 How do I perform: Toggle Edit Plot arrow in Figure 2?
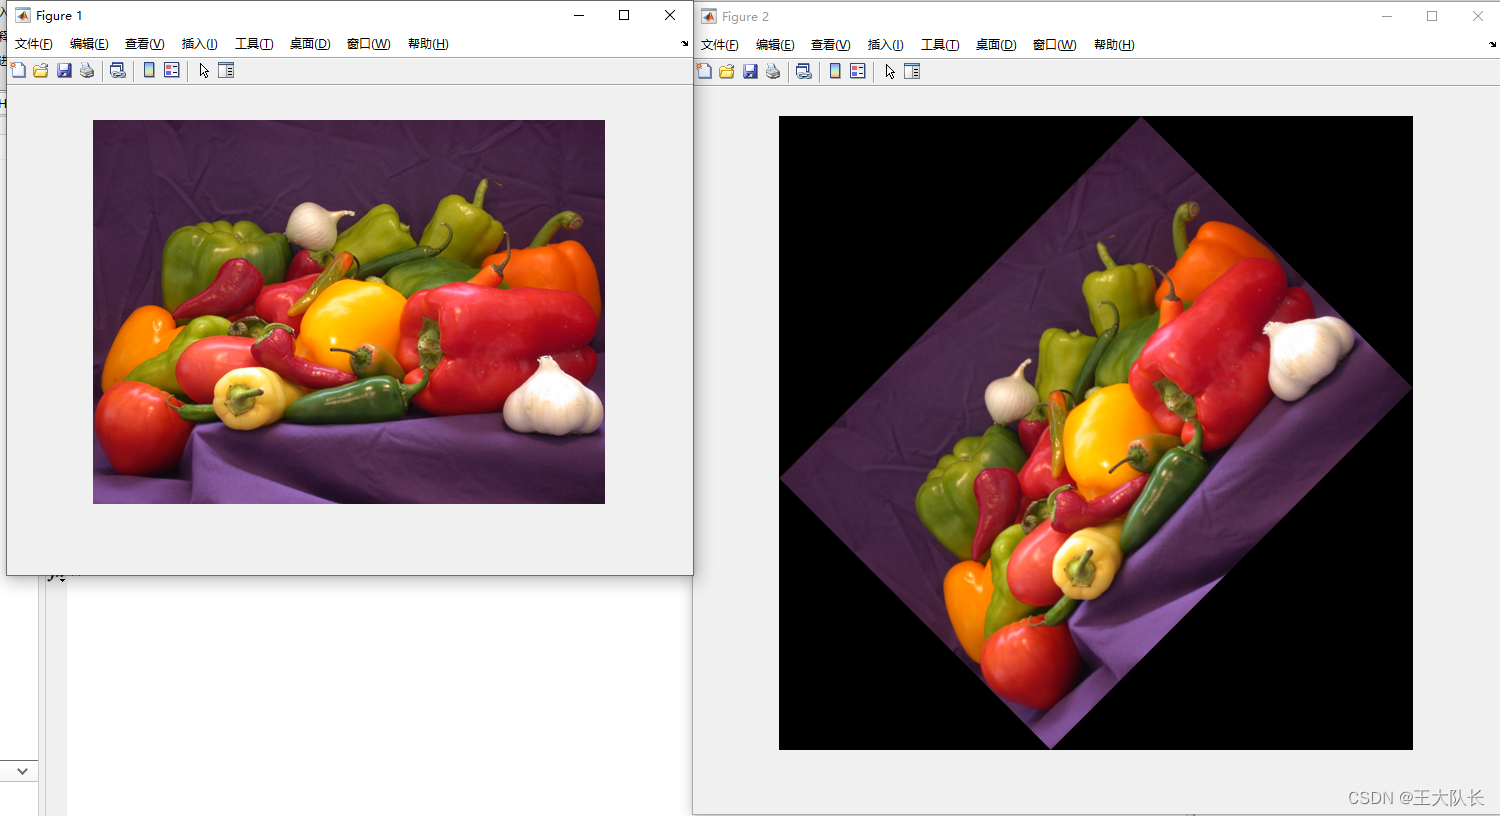coord(890,71)
